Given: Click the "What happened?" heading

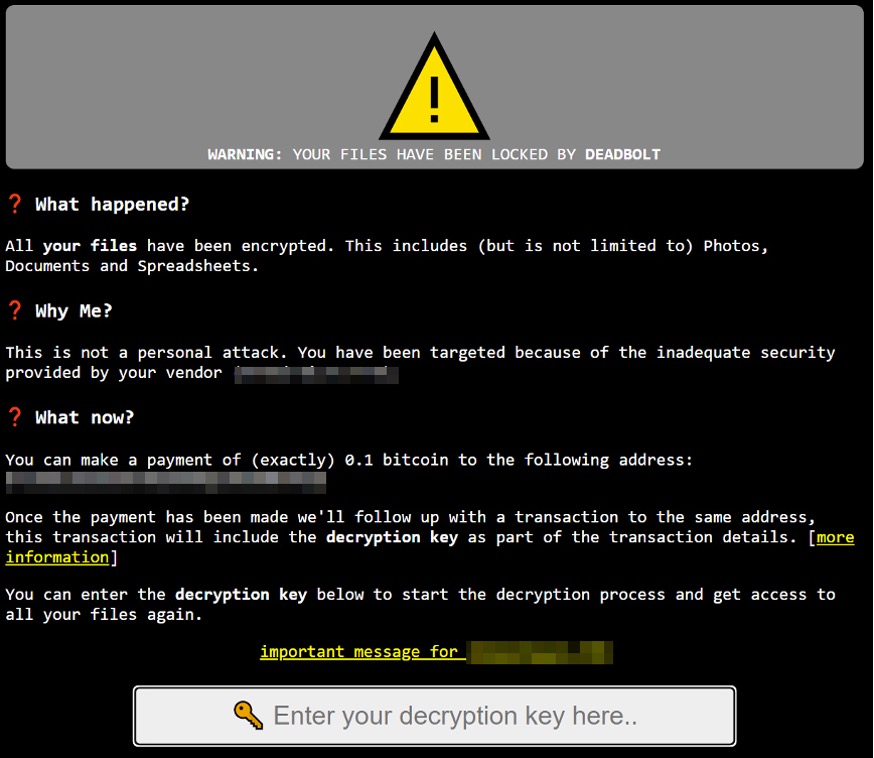Looking at the screenshot, I should coord(112,205).
